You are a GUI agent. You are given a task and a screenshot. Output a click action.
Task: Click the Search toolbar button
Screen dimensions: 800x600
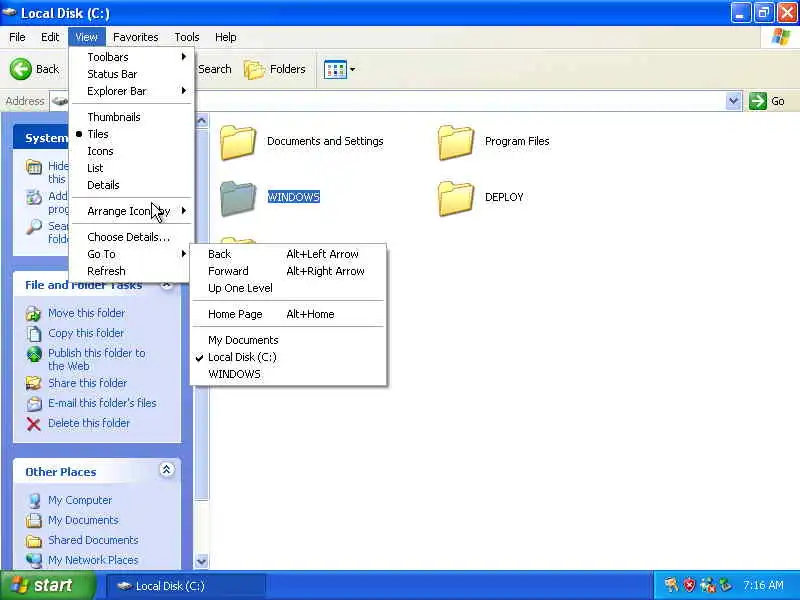click(214, 69)
